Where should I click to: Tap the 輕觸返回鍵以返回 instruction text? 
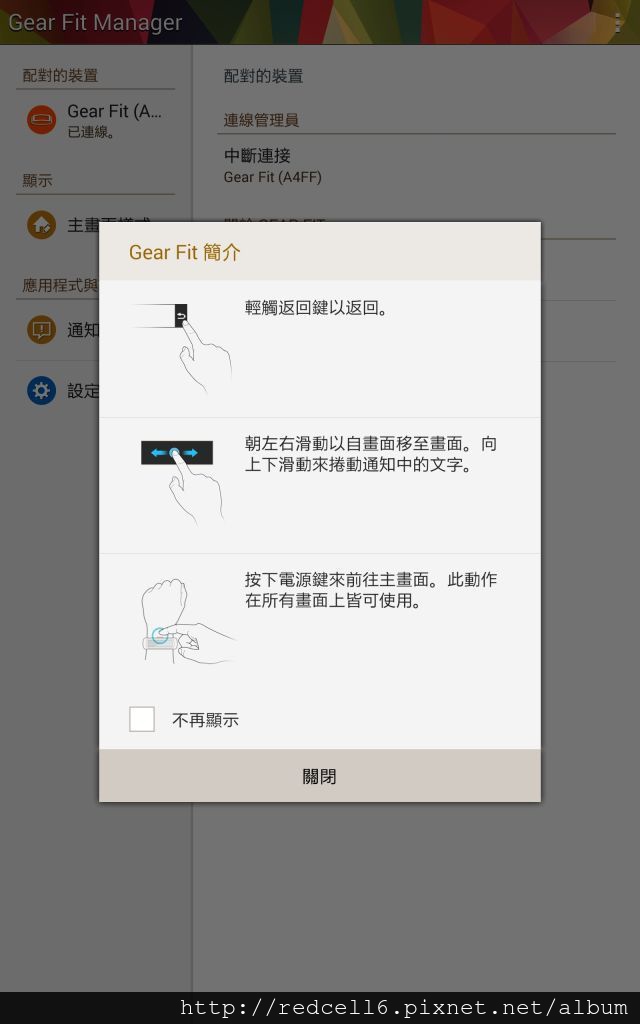[317, 308]
